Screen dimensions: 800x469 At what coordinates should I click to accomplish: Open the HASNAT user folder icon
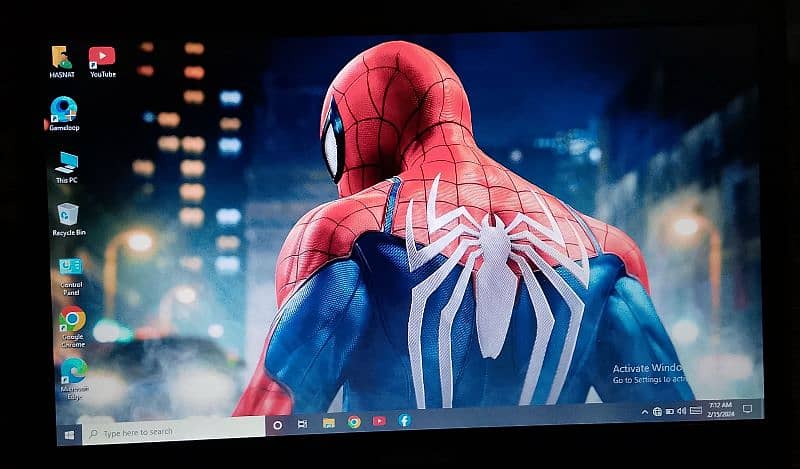pyautogui.click(x=63, y=58)
